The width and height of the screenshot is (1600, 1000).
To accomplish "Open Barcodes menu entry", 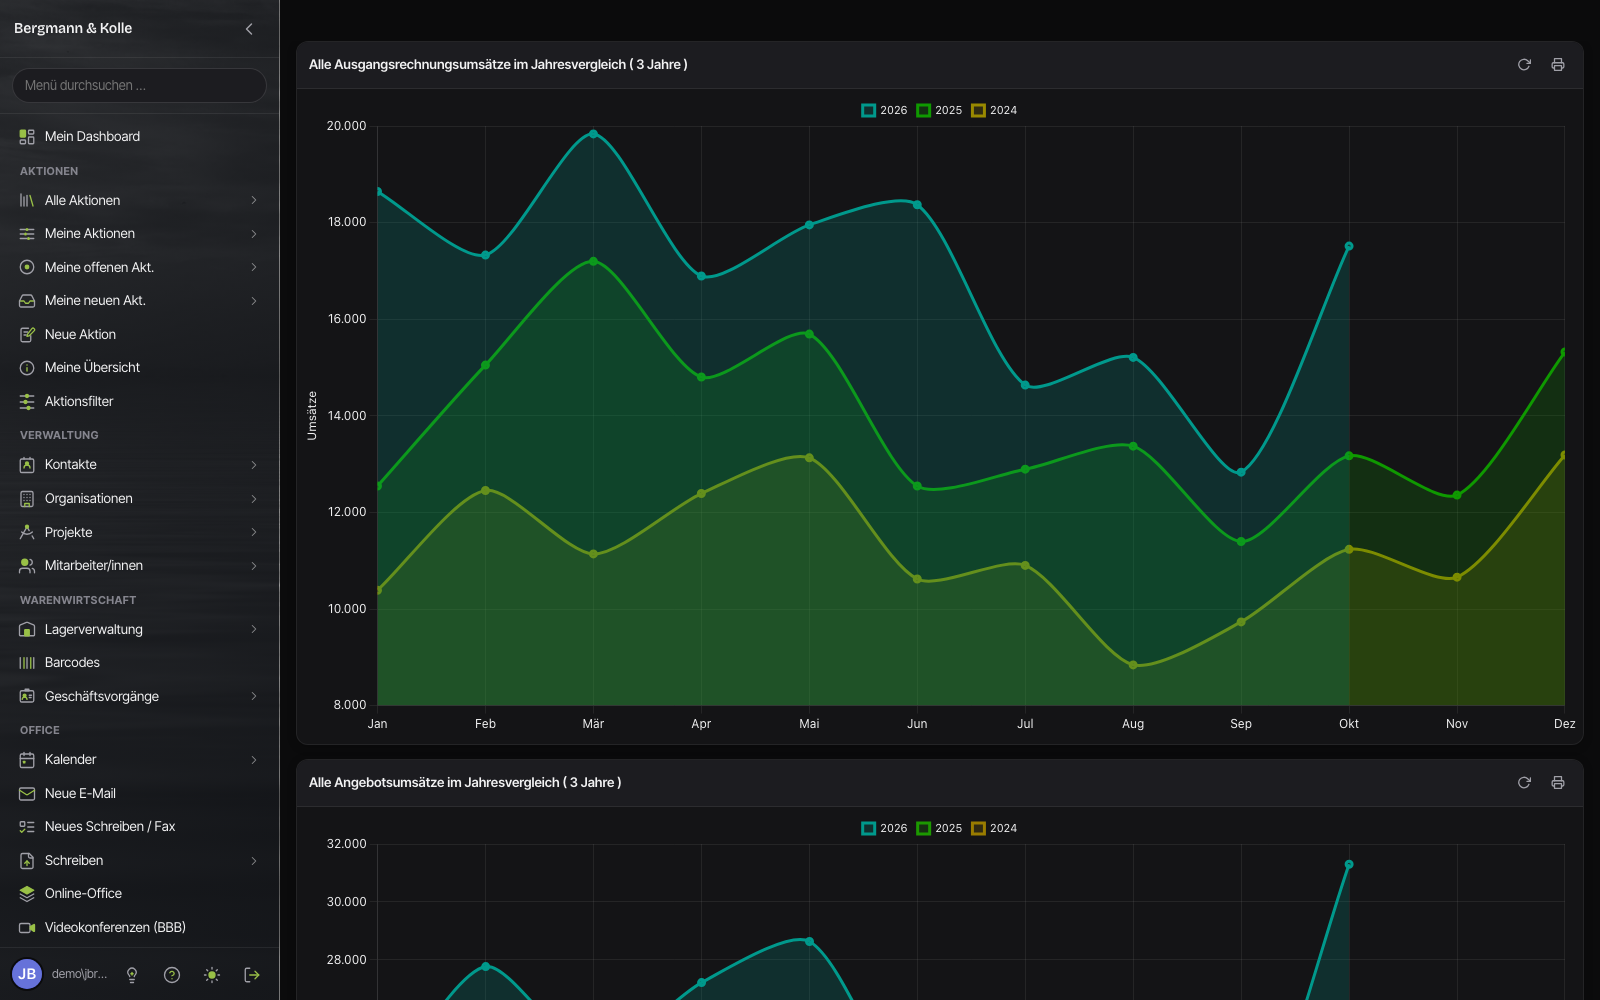I will pyautogui.click(x=139, y=663).
